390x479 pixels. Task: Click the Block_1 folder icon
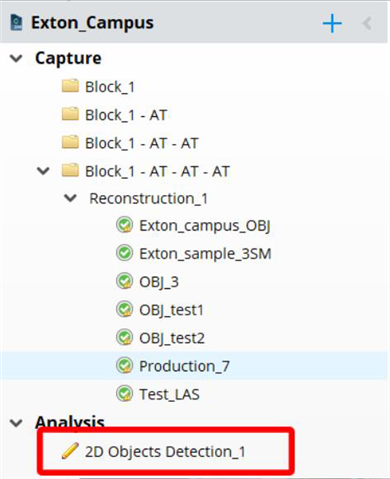click(70, 86)
